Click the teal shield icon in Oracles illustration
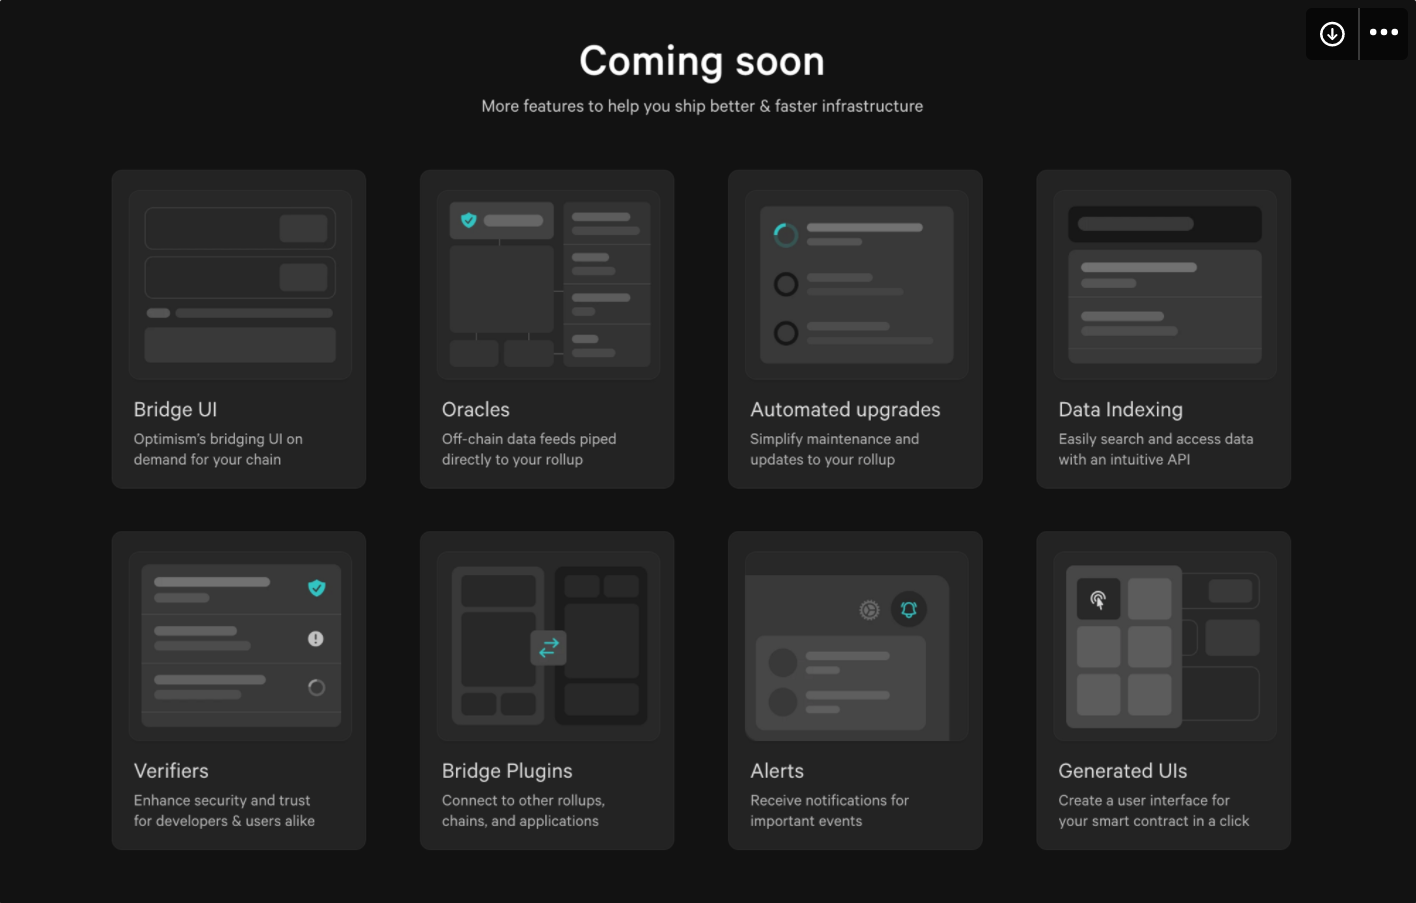Image resolution: width=1416 pixels, height=903 pixels. pyautogui.click(x=468, y=220)
